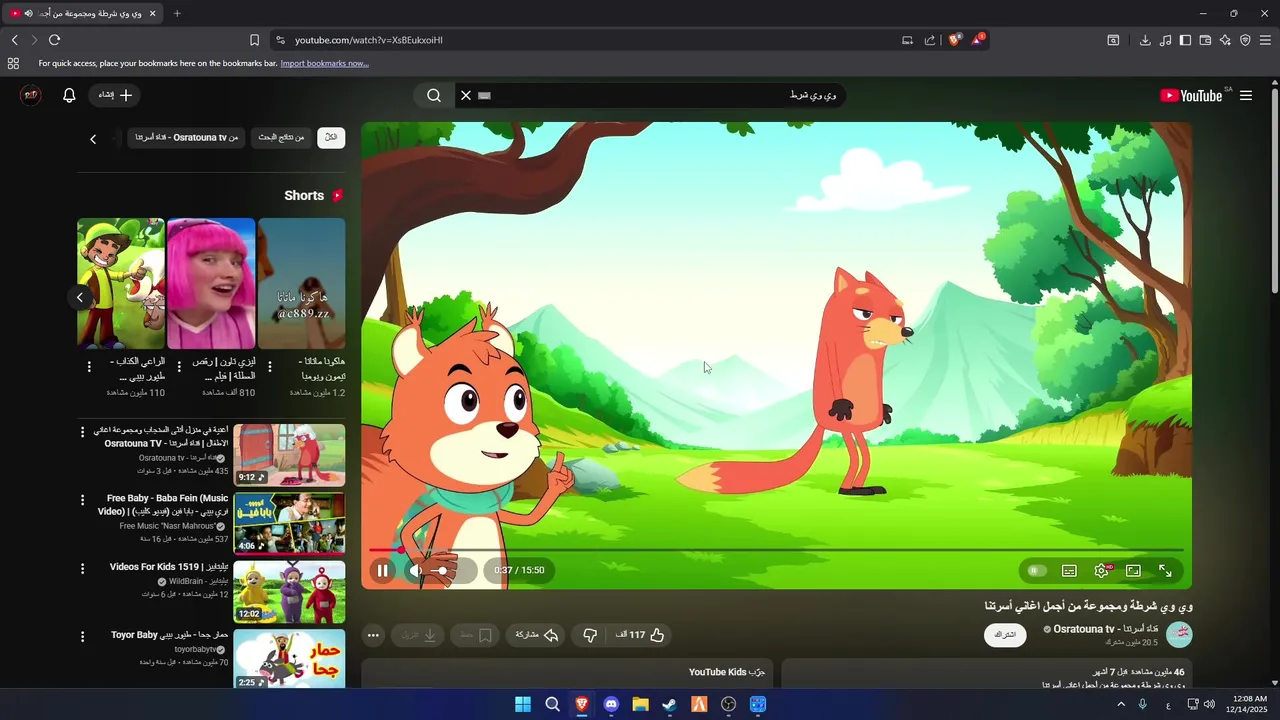Like the video with thumbs up

coord(641,635)
